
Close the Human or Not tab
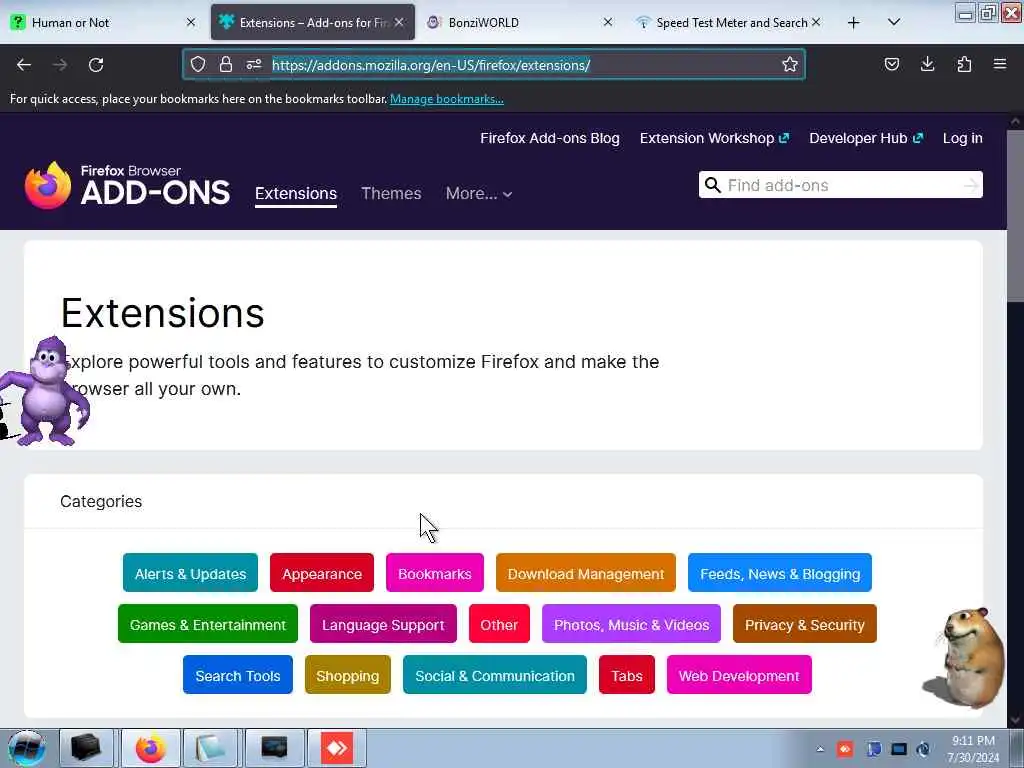coord(191,23)
